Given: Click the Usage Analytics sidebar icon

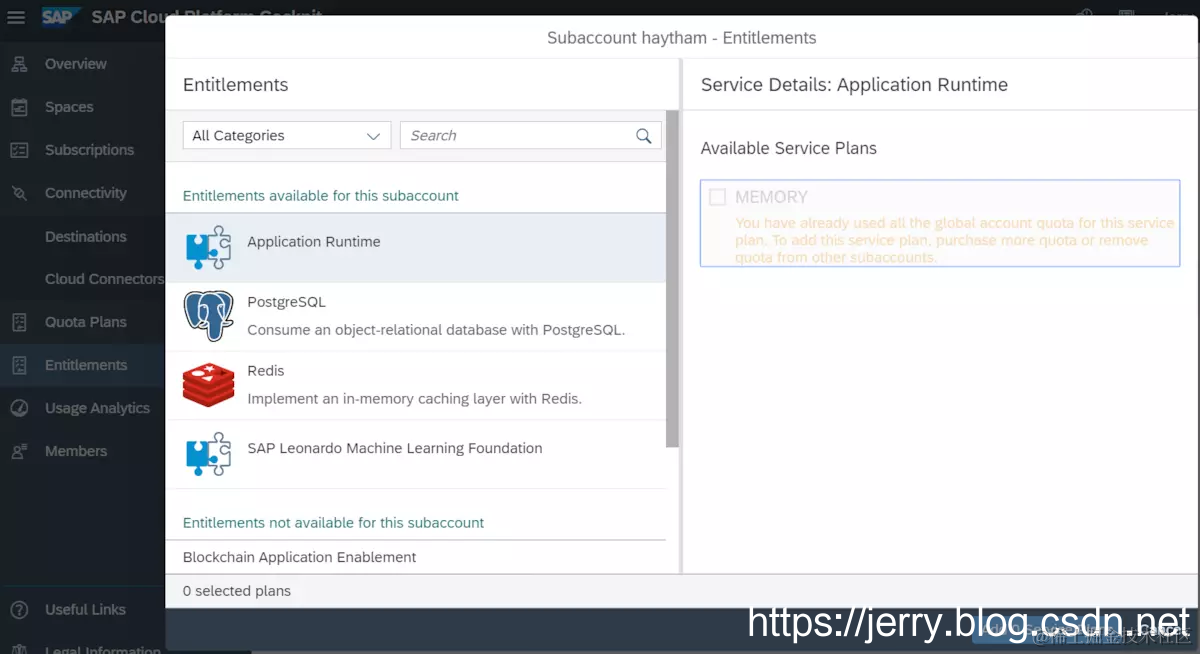Looking at the screenshot, I should (19, 408).
